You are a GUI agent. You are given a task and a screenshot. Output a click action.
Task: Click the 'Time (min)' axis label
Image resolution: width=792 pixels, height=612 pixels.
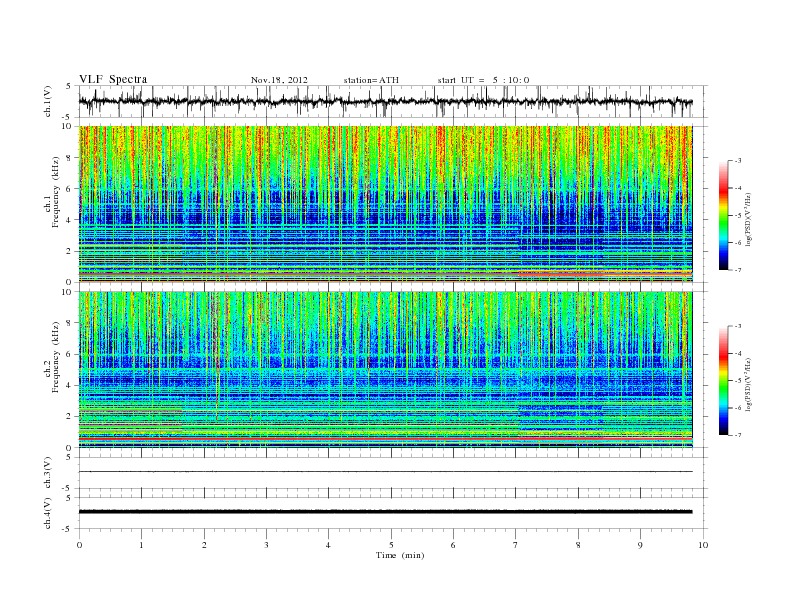pyautogui.click(x=400, y=555)
